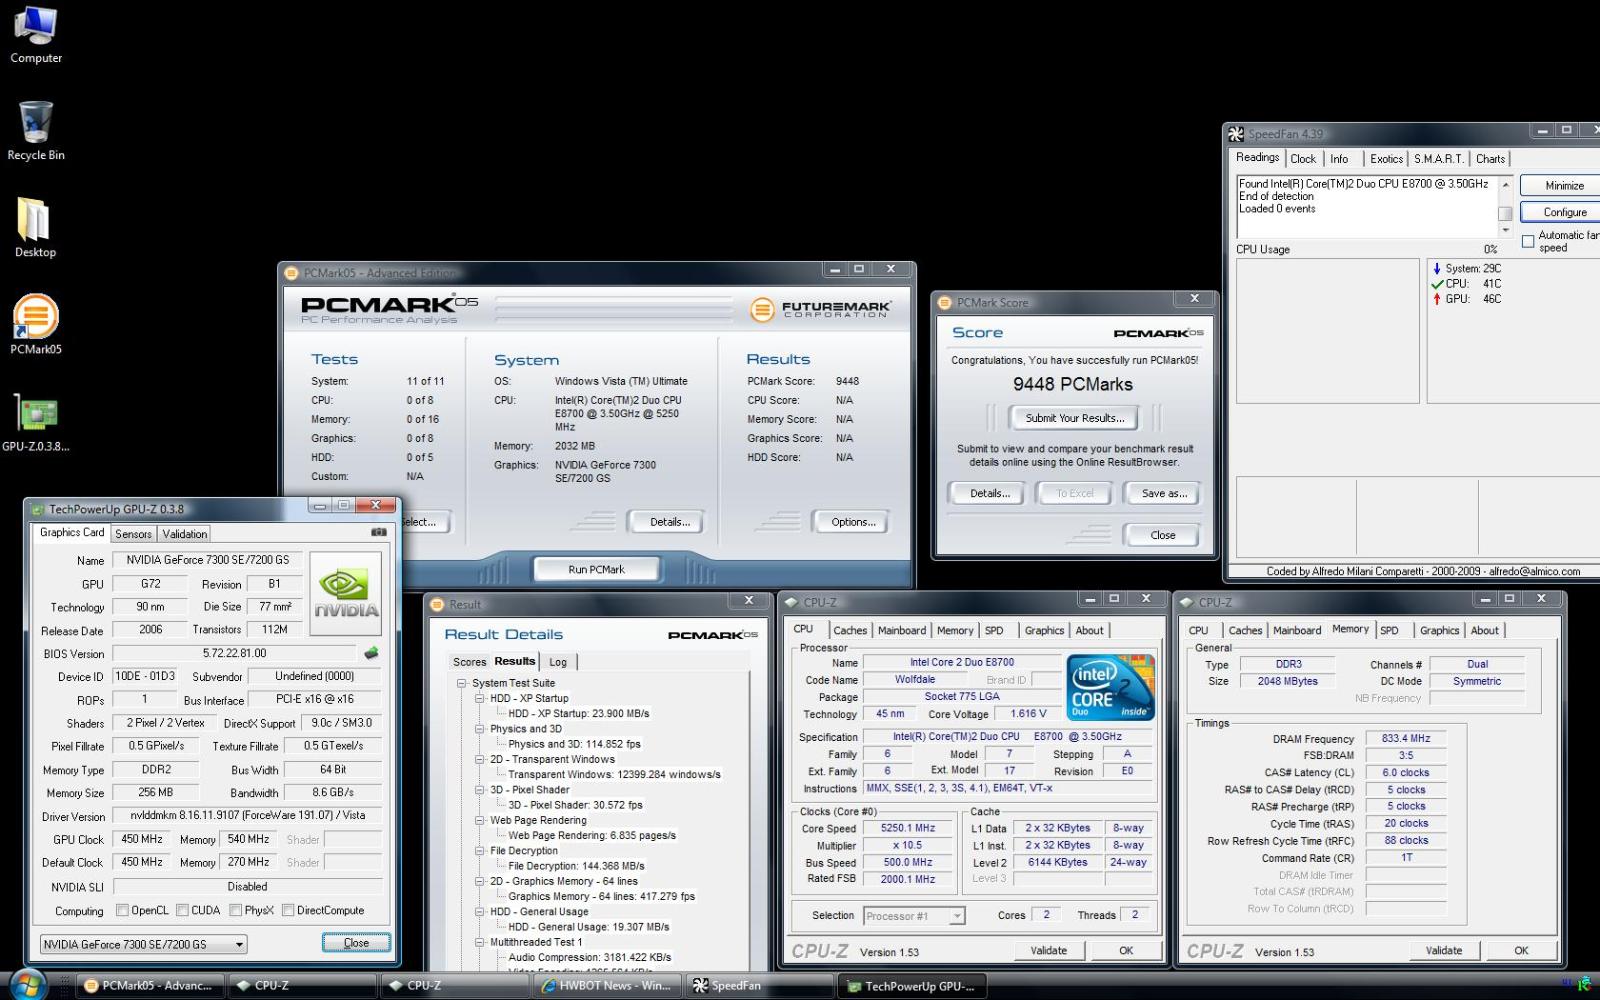Collapse the Multithreaded Test 1 node
The height and width of the screenshot is (1000, 1600).
[x=480, y=942]
